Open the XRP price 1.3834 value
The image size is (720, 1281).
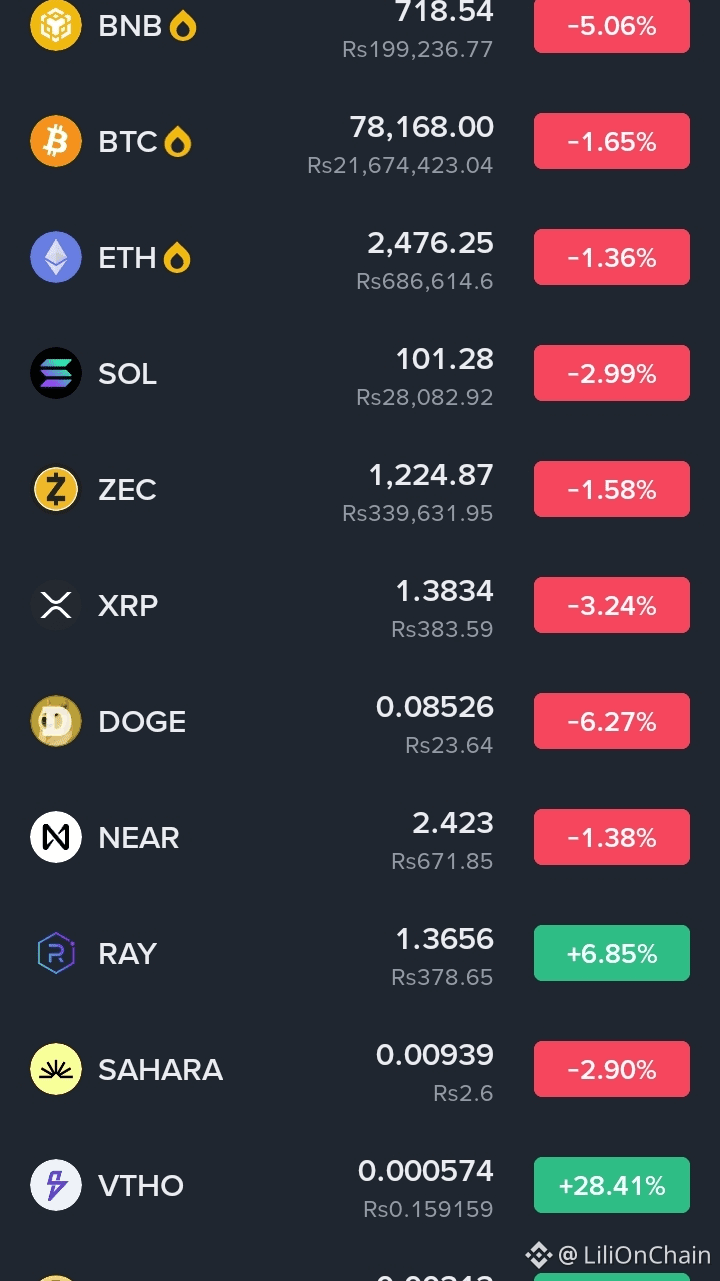[x=445, y=591]
